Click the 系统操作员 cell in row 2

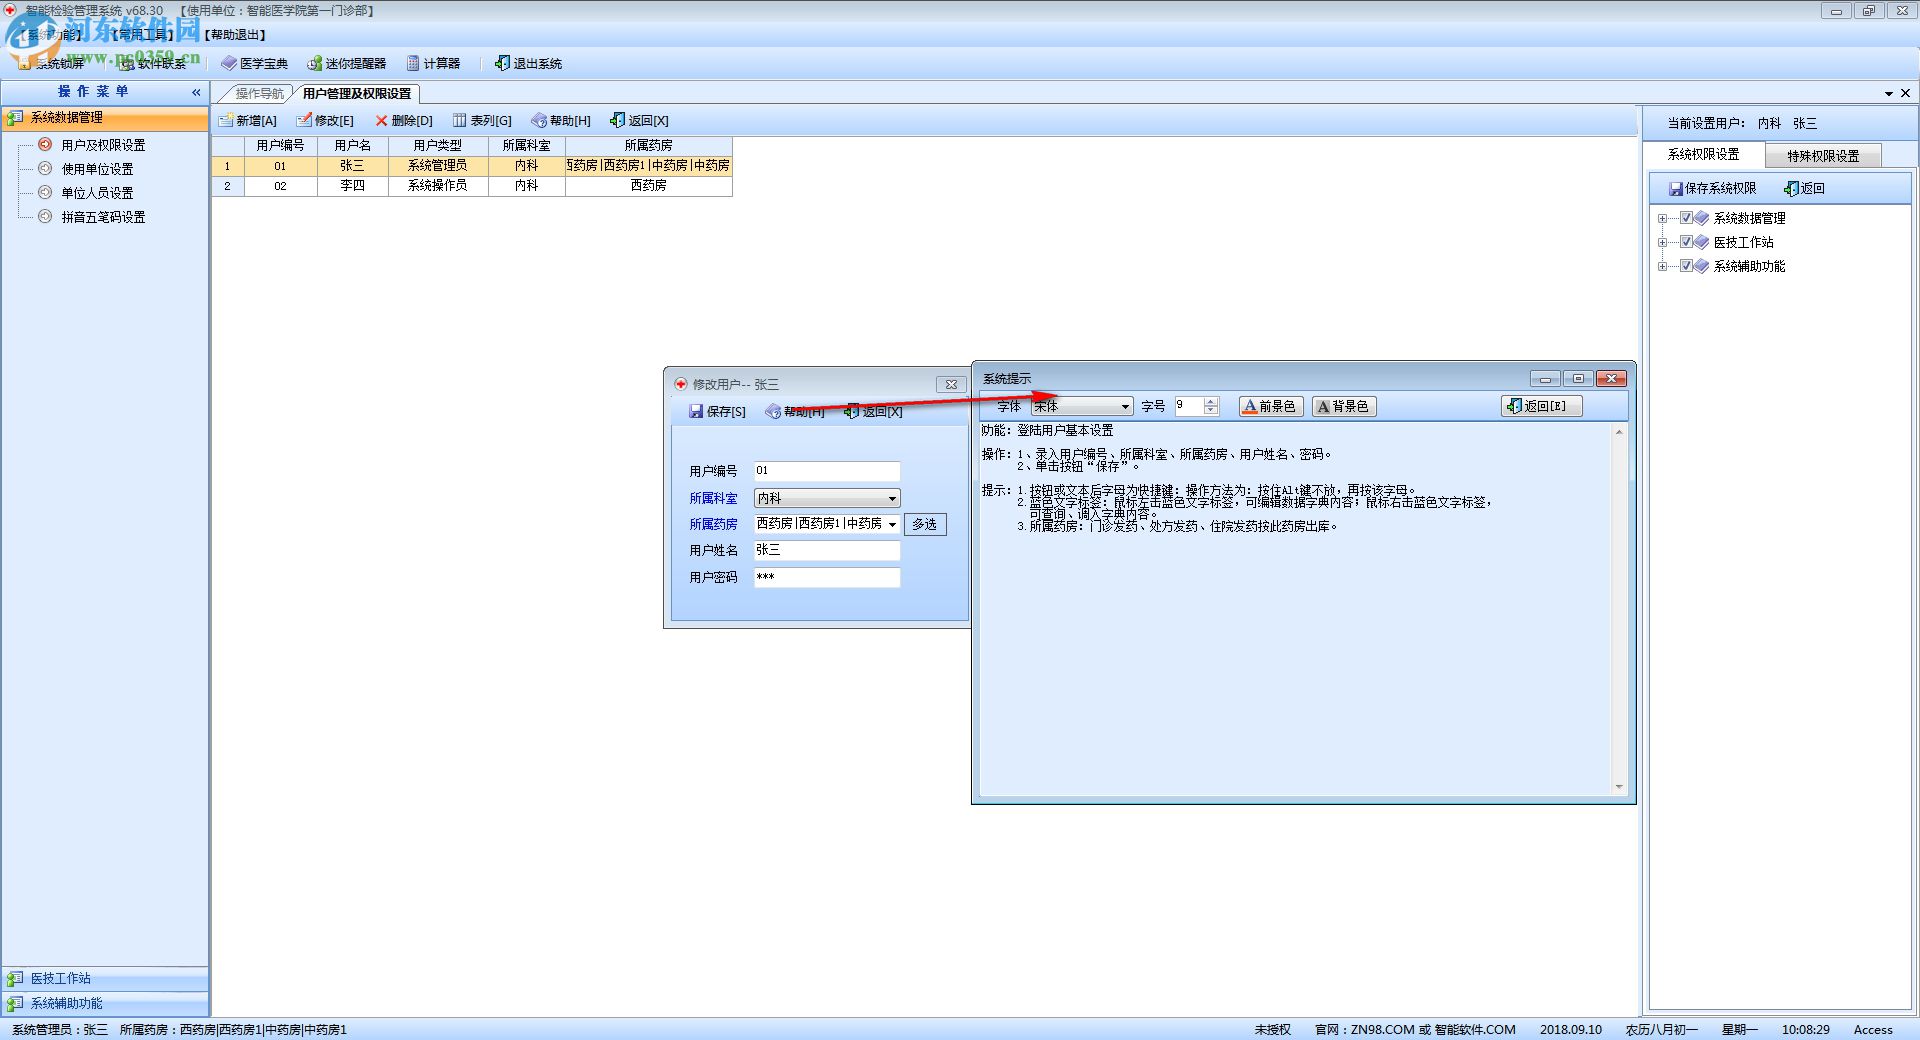438,186
